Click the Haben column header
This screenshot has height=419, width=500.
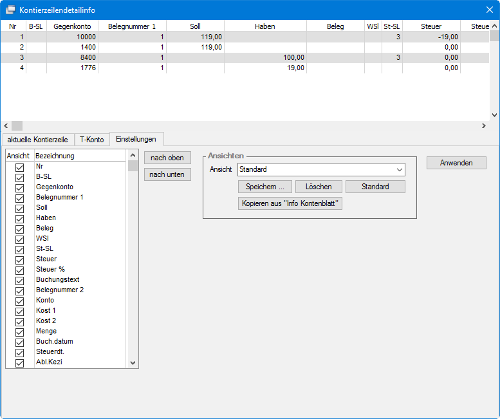pos(265,26)
